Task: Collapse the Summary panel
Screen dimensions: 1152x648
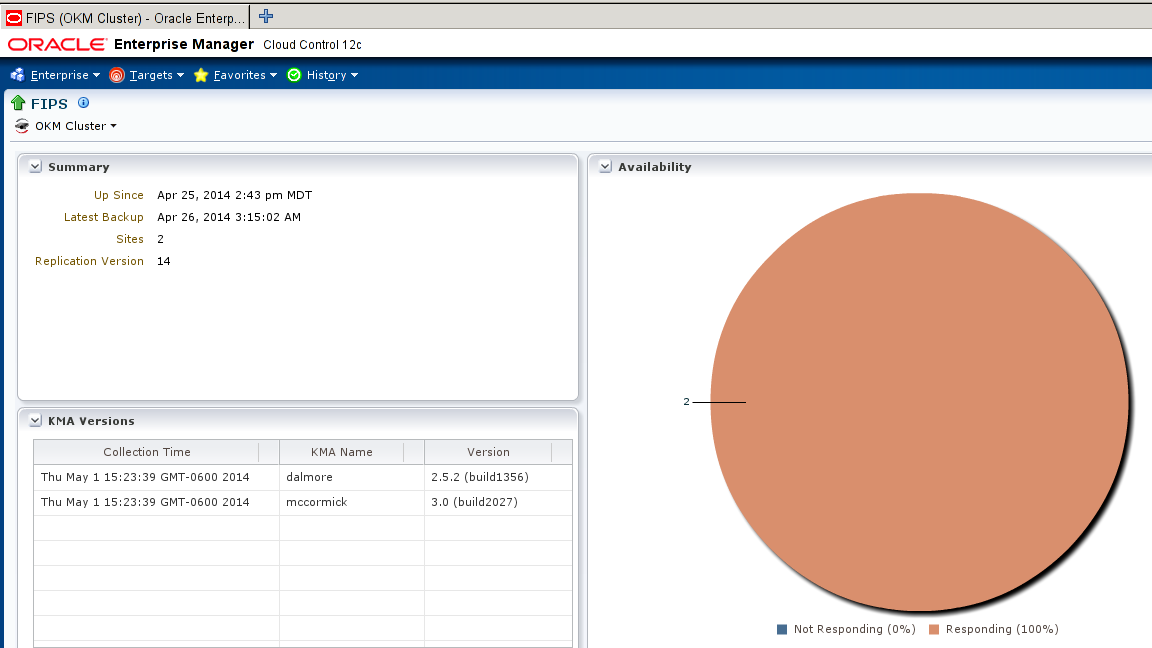Action: [35, 167]
